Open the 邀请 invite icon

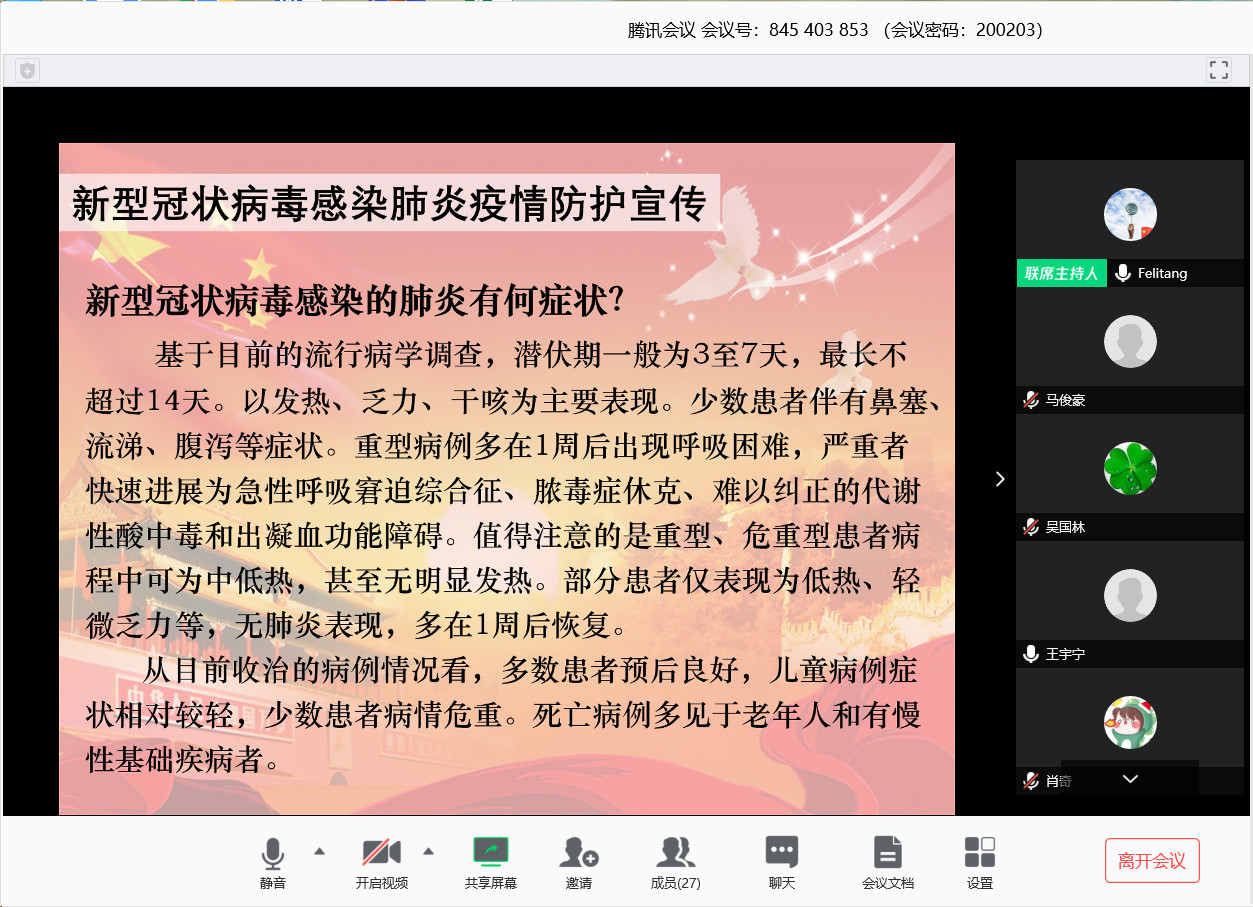pos(578,852)
